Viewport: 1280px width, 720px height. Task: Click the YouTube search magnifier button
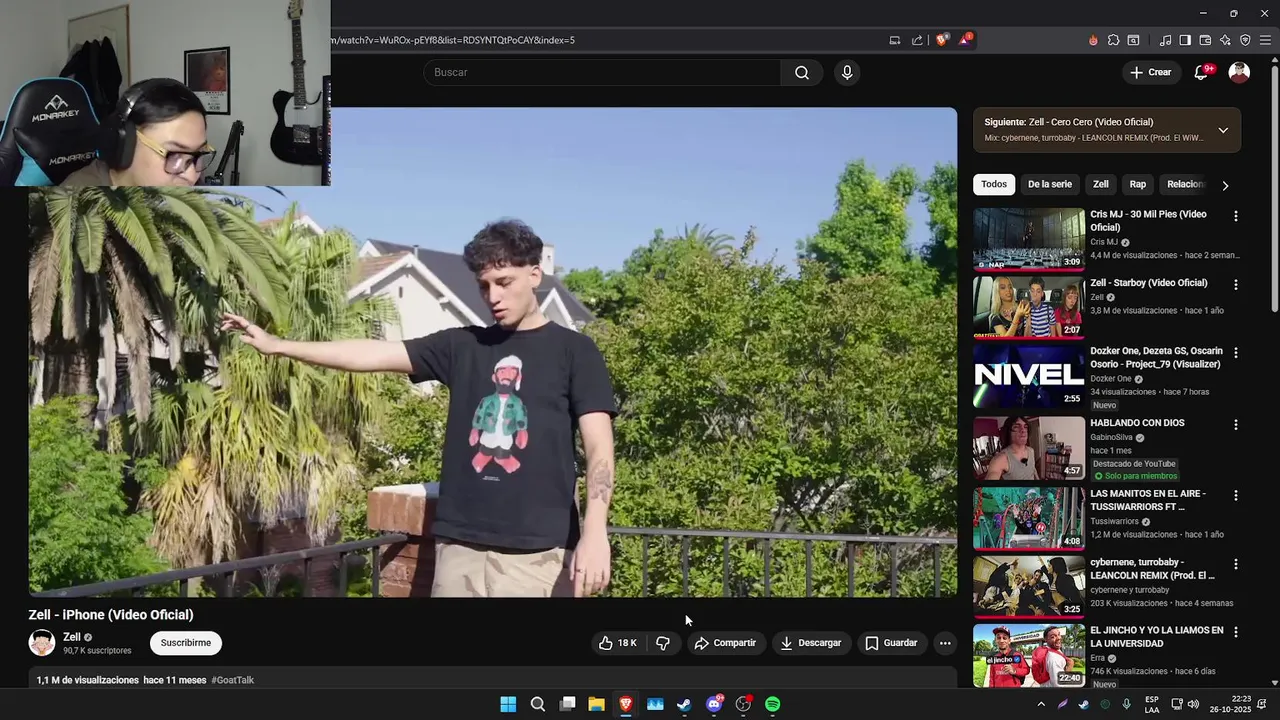tap(802, 72)
